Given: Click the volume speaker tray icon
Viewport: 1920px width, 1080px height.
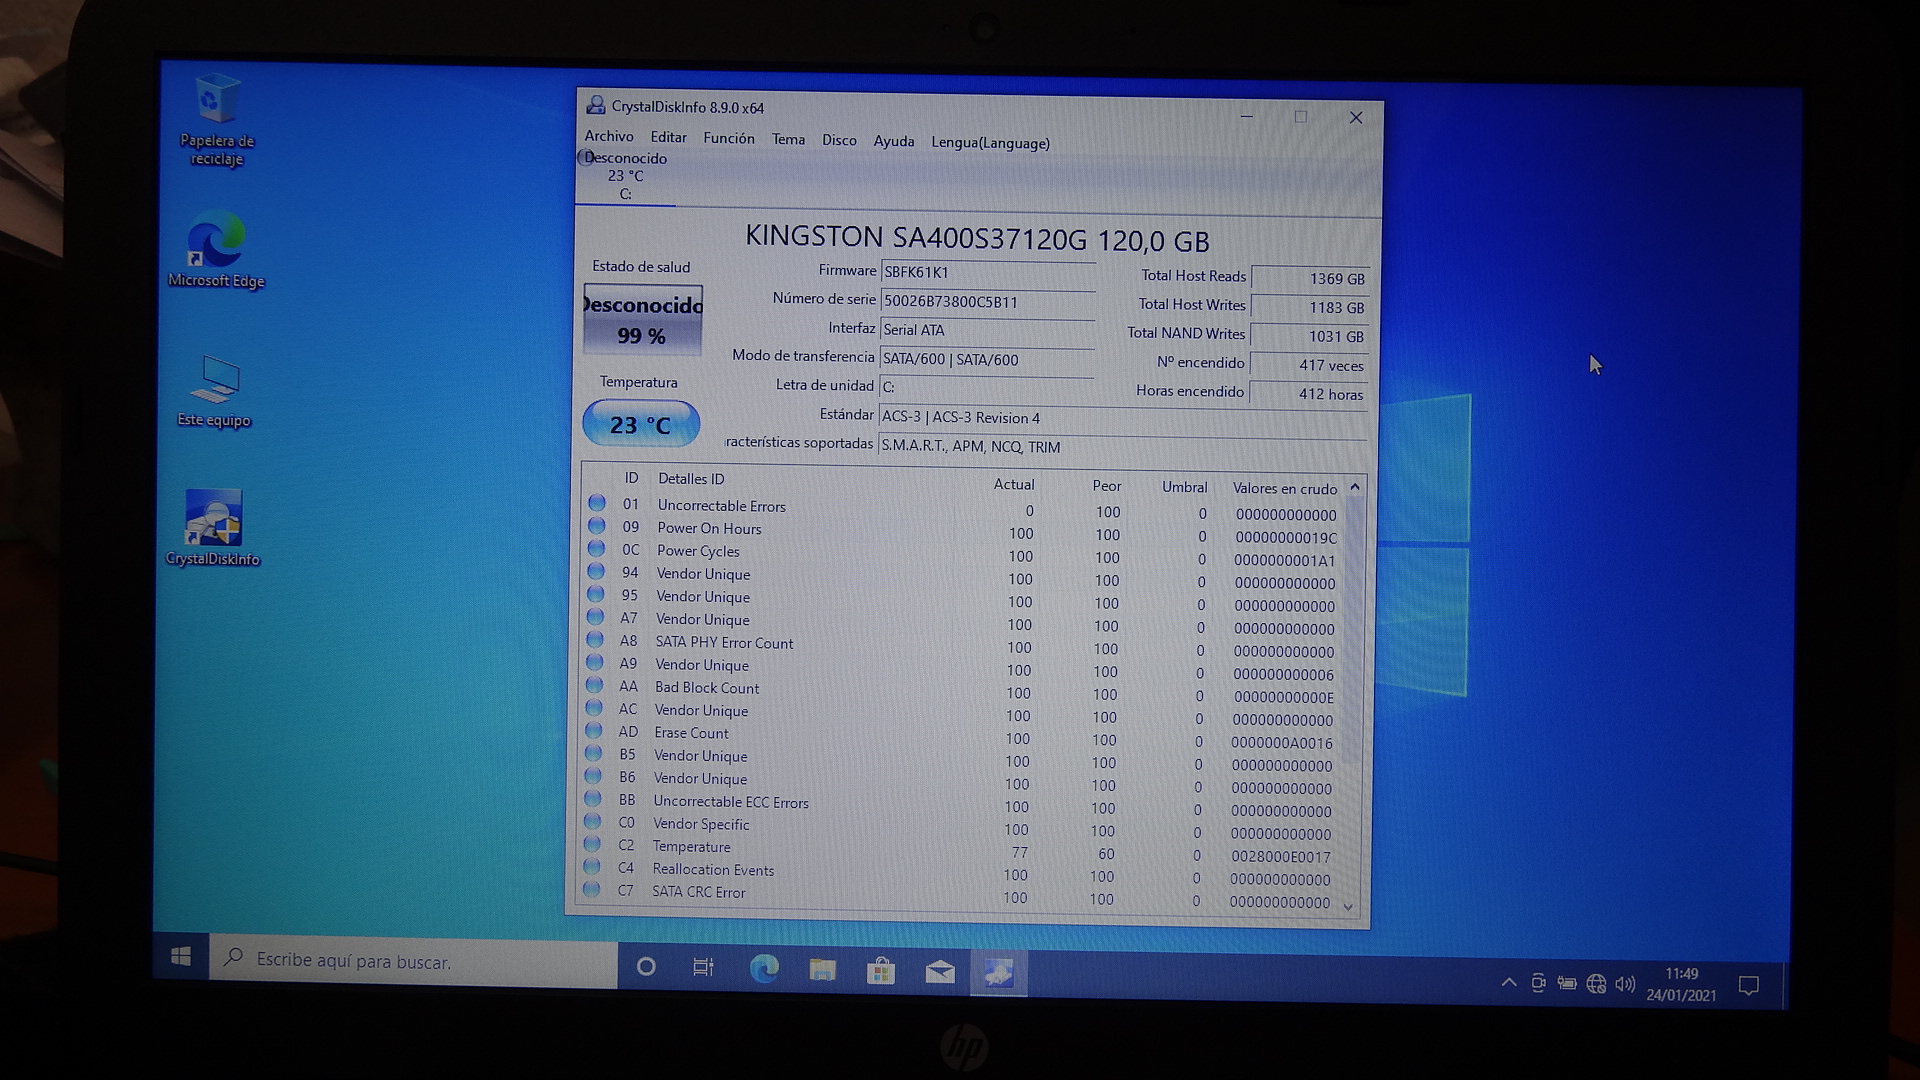Looking at the screenshot, I should click(x=1625, y=984).
